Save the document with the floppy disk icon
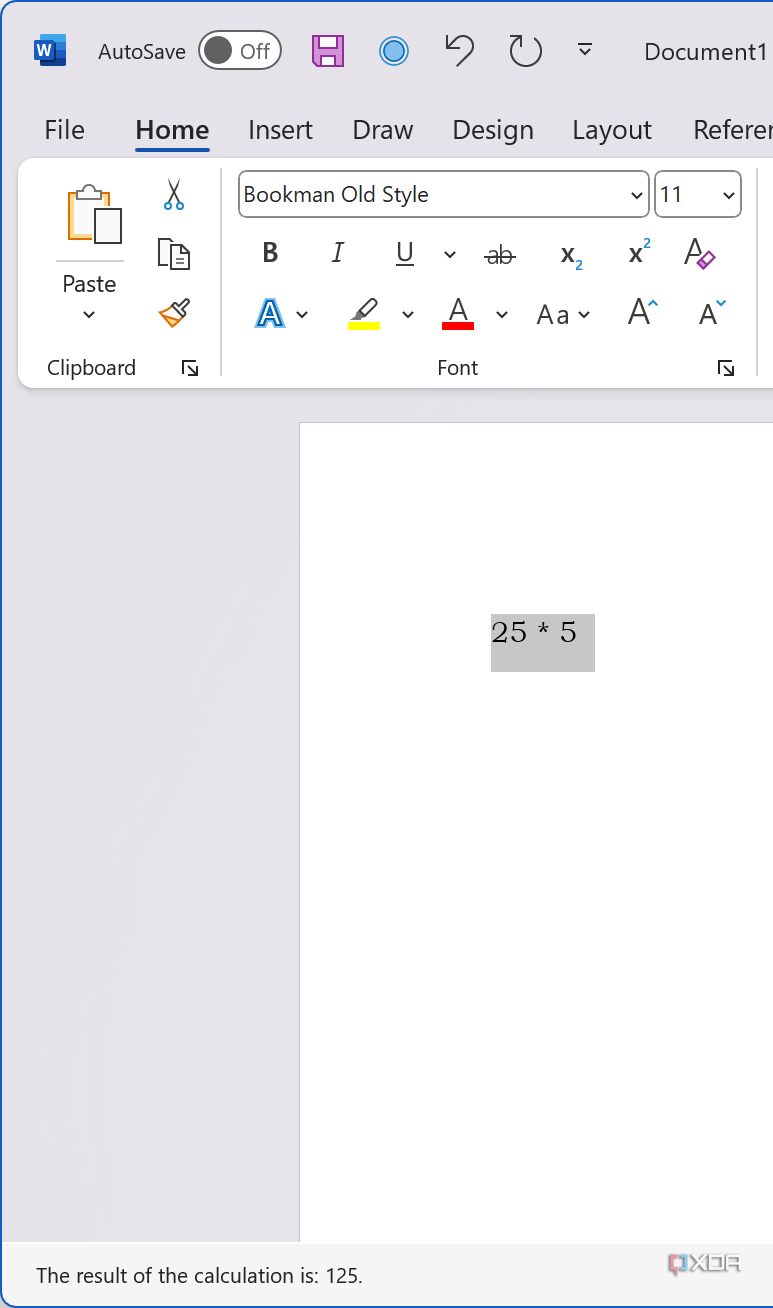The width and height of the screenshot is (773, 1308). click(x=328, y=51)
